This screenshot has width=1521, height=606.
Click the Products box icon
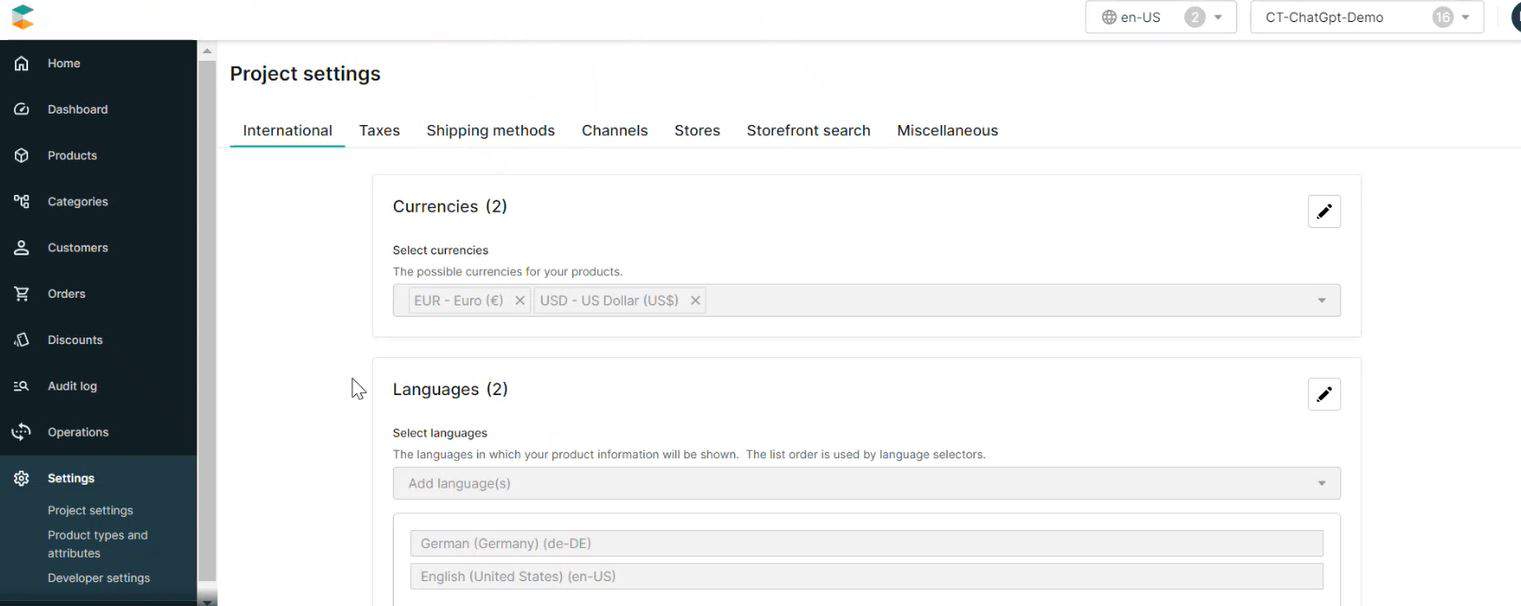tap(21, 155)
